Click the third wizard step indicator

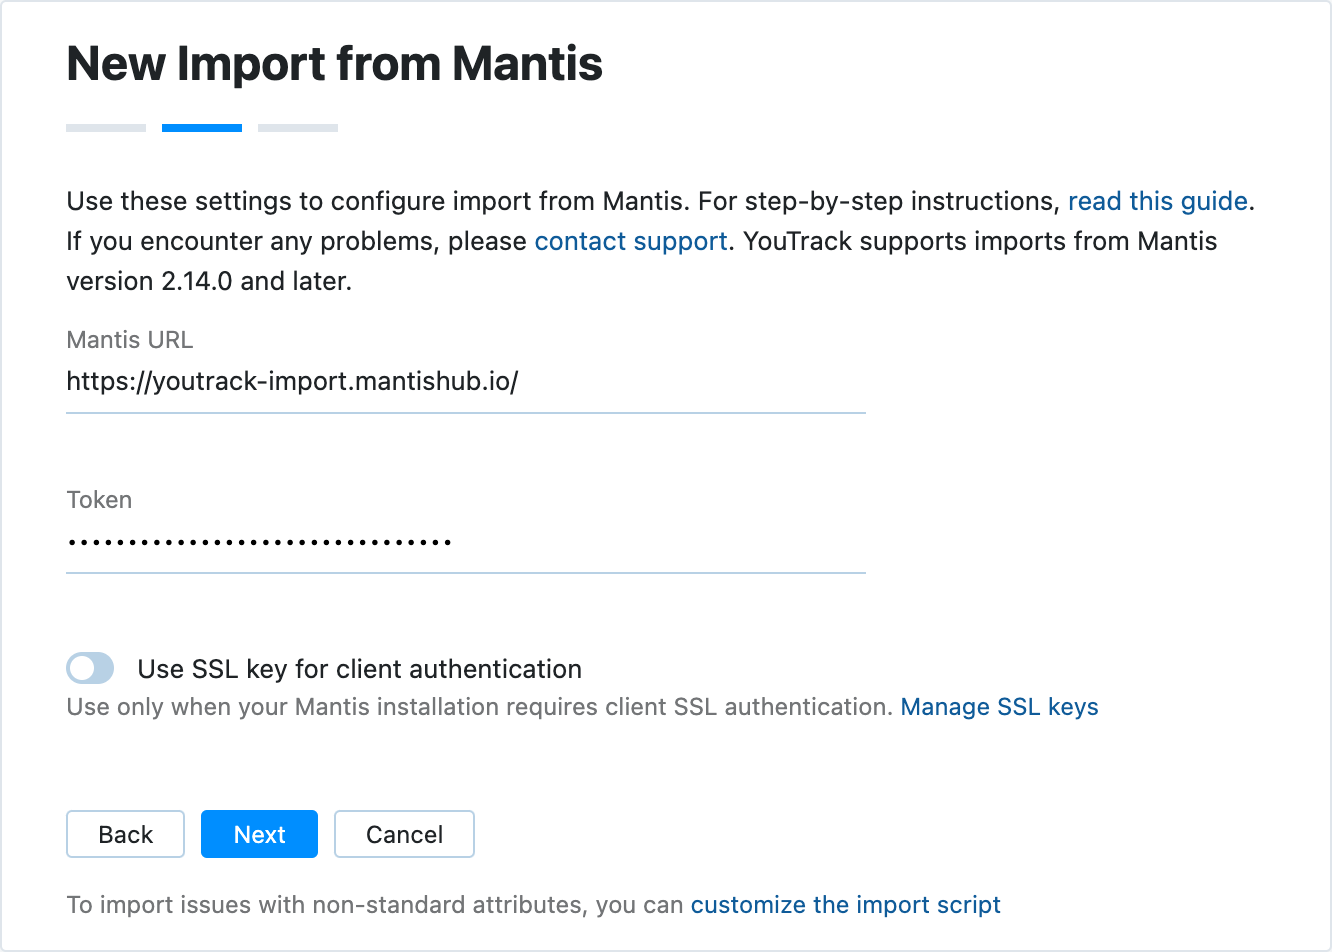[x=297, y=127]
